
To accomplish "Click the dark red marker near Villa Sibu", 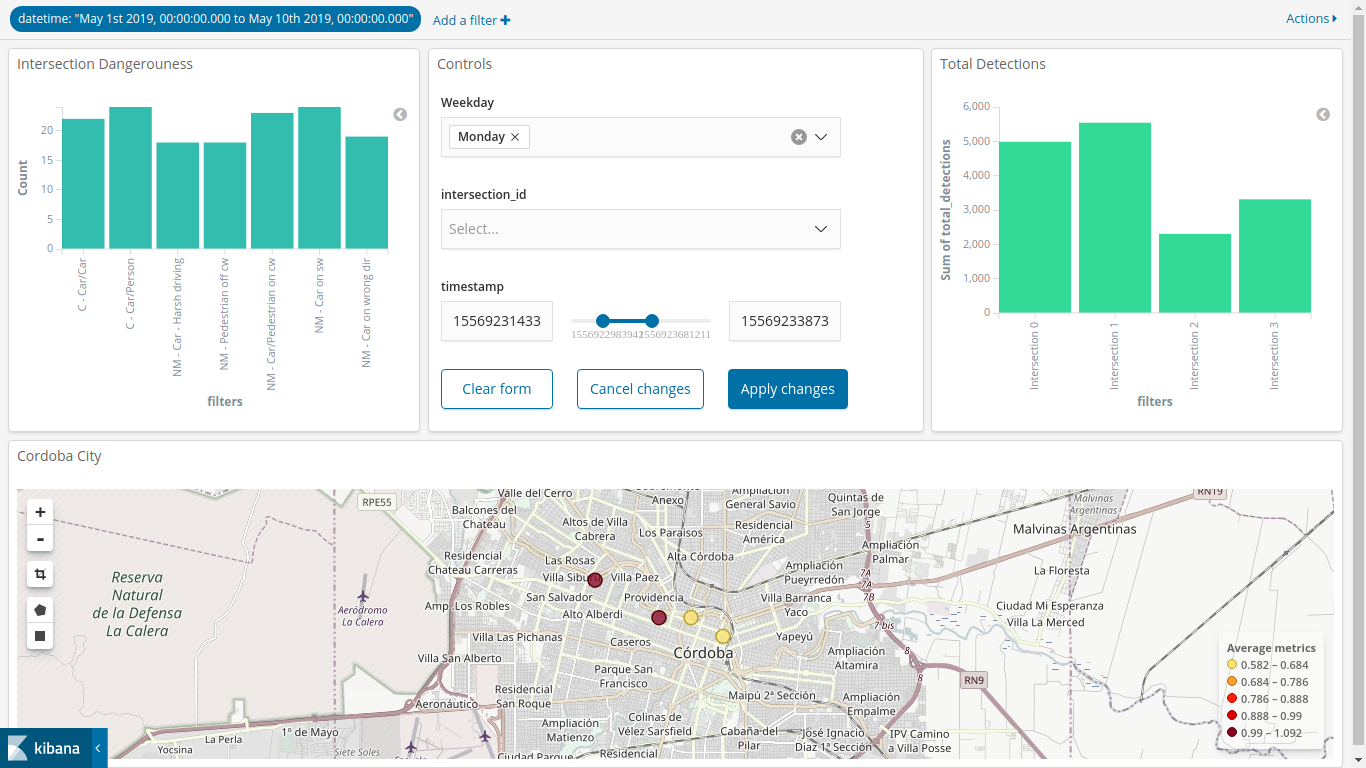I will (x=595, y=580).
